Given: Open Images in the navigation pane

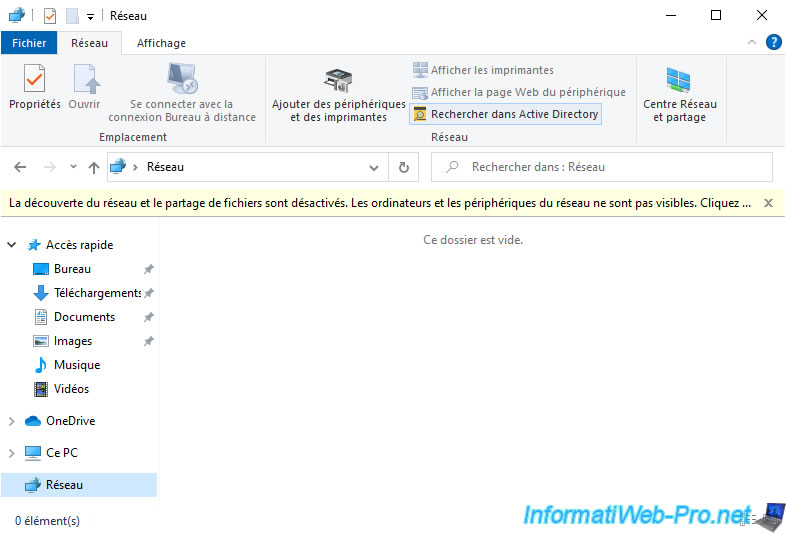Looking at the screenshot, I should coord(73,341).
